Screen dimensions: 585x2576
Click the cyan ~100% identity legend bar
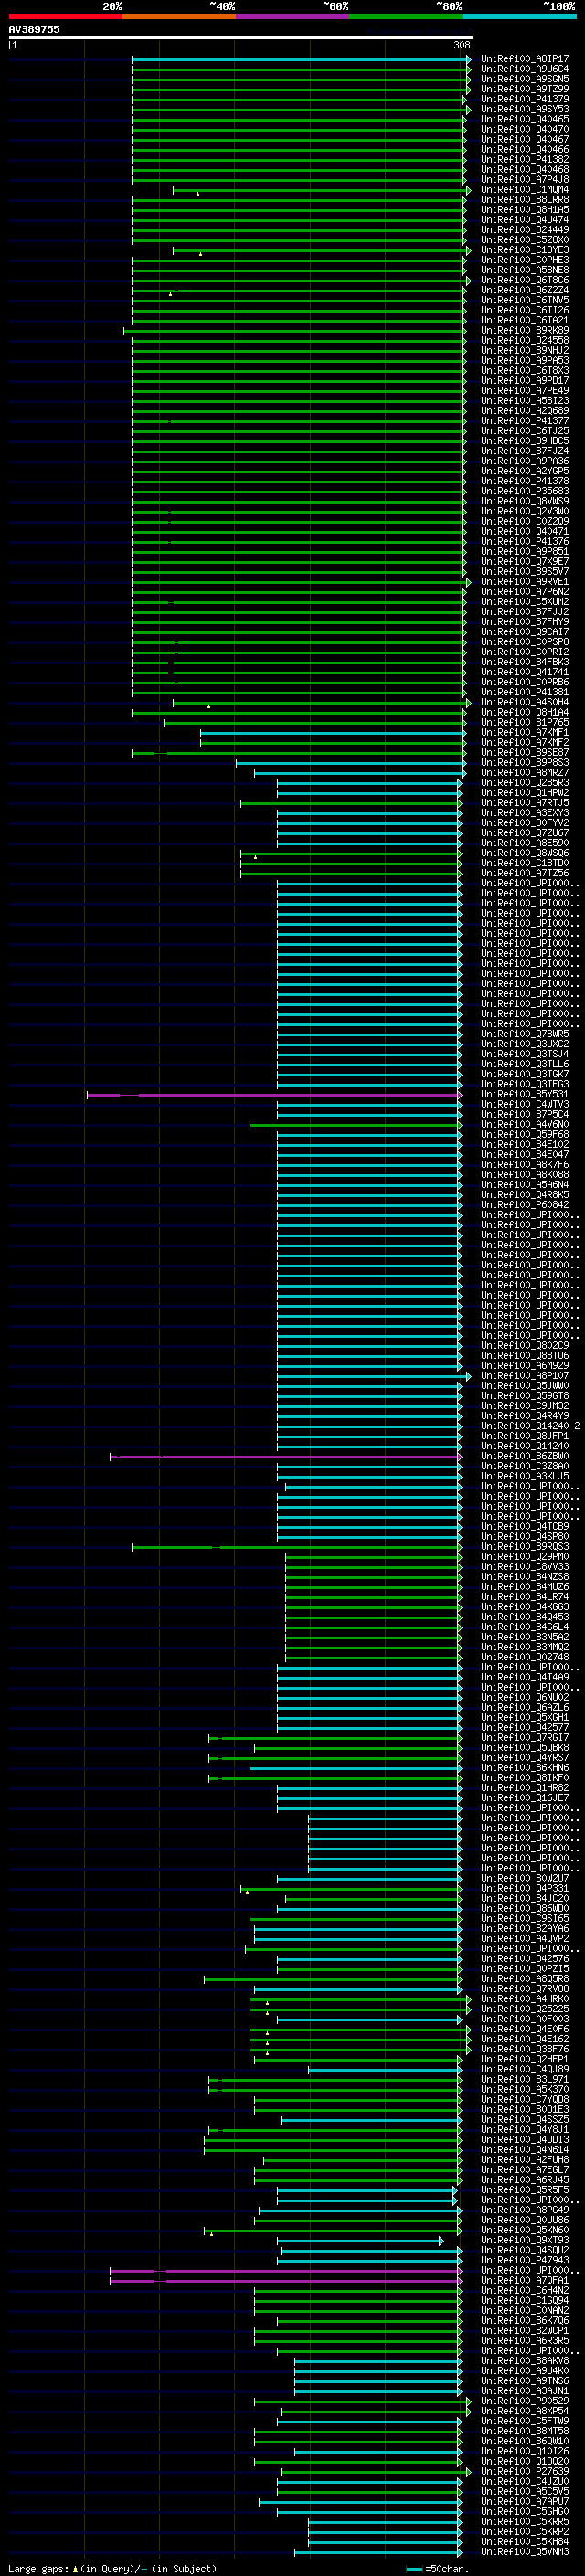tap(519, 16)
